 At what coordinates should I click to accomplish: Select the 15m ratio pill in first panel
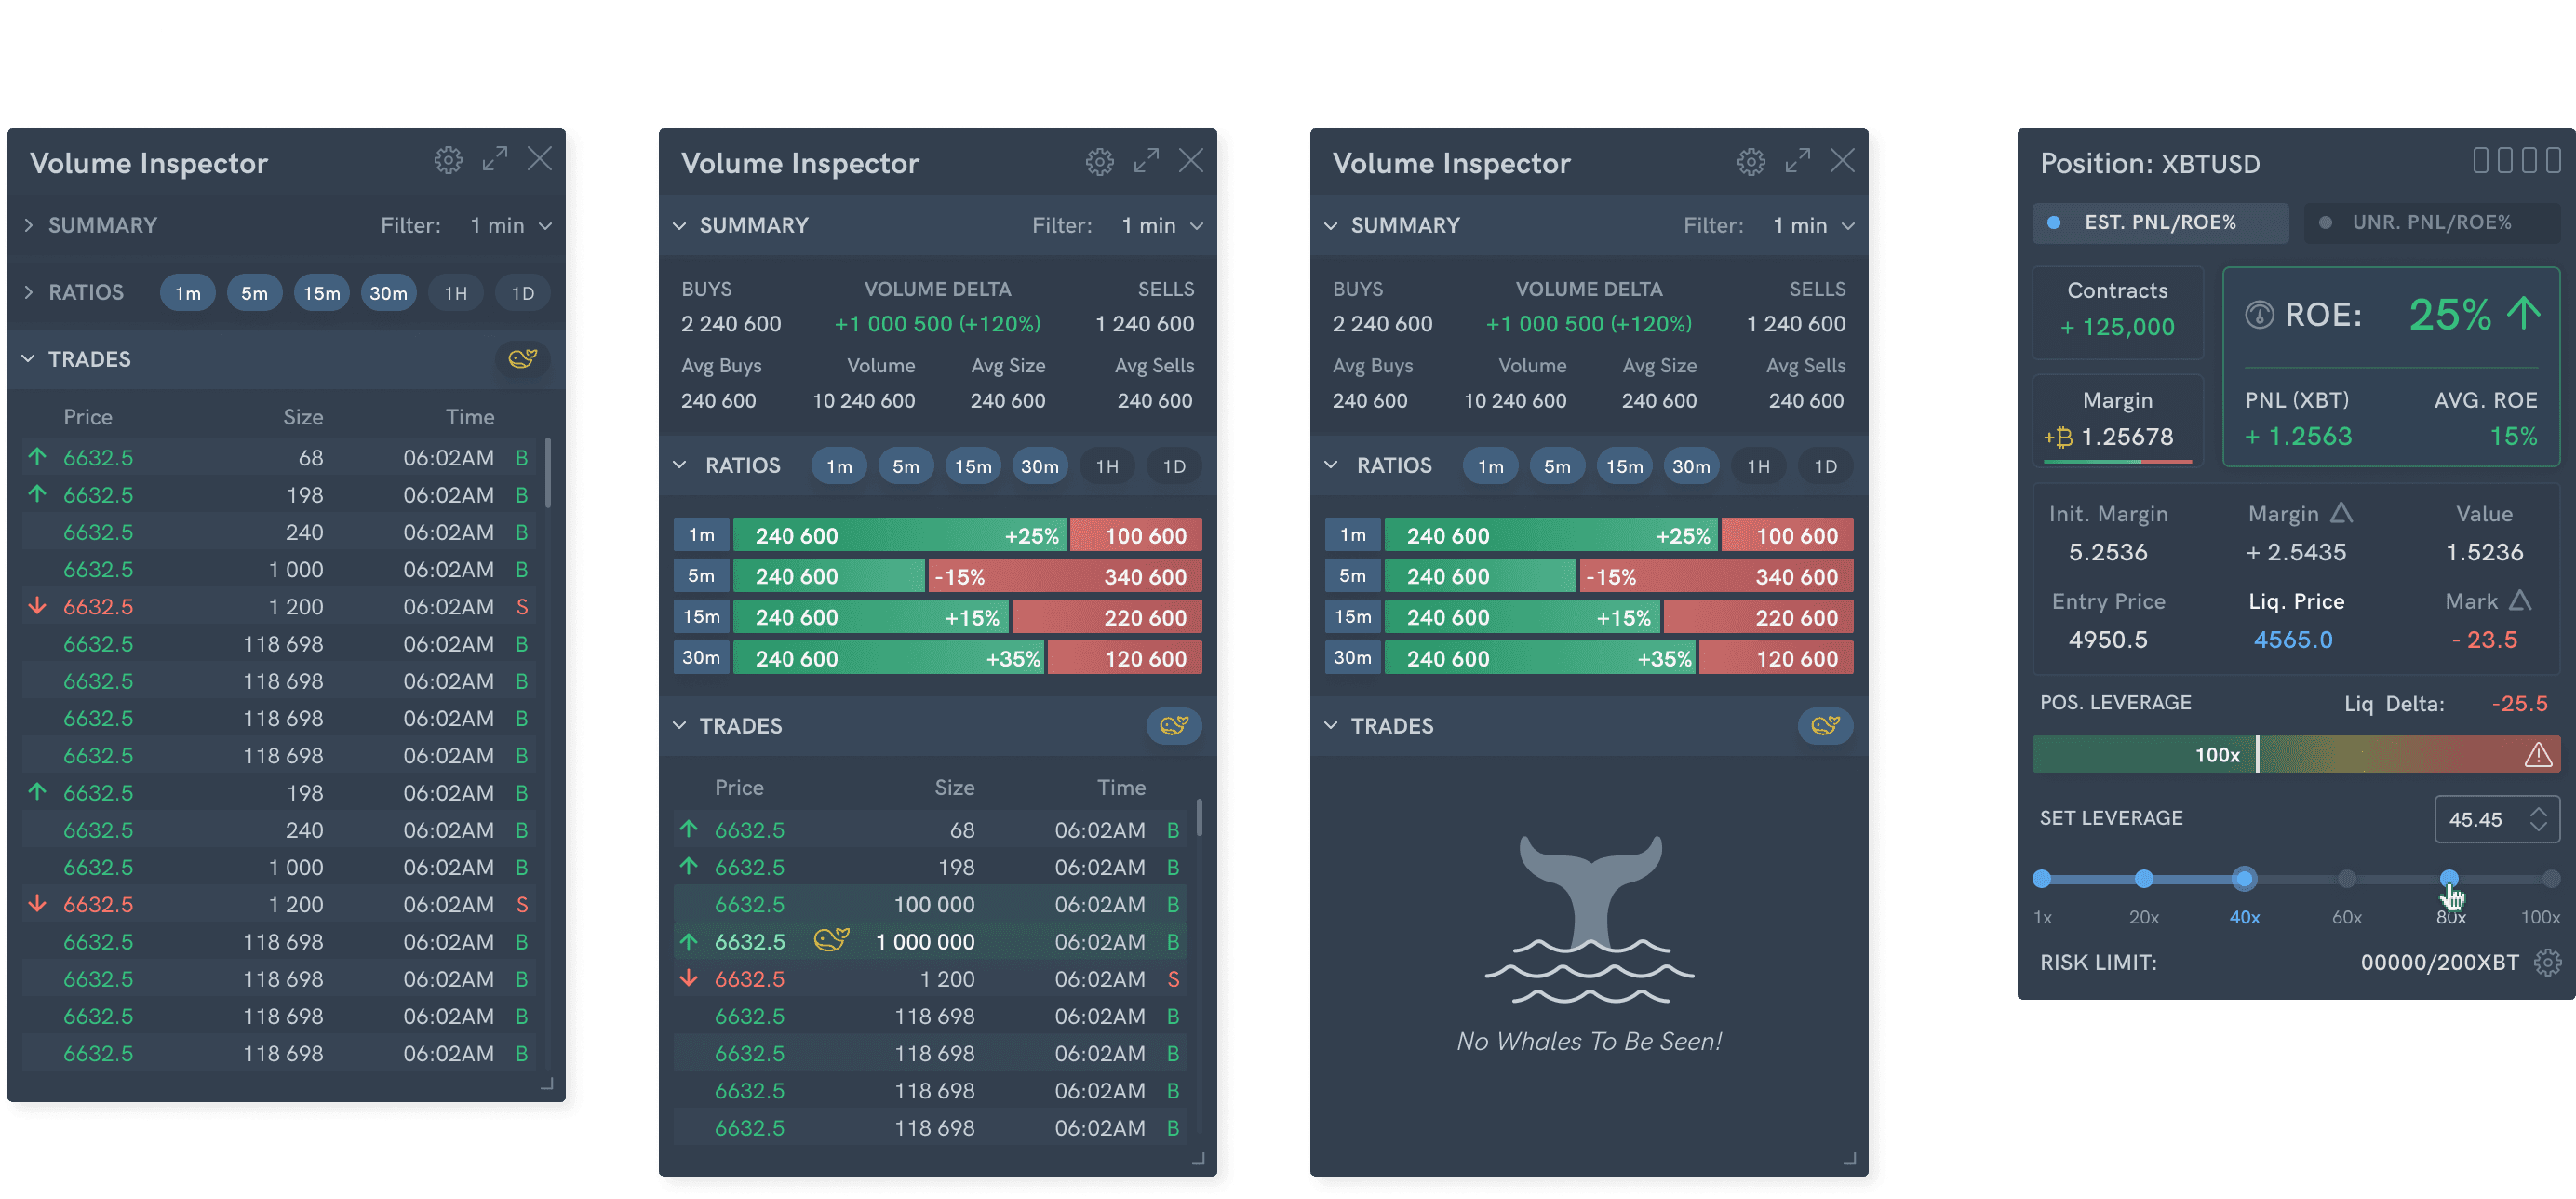[x=321, y=293]
